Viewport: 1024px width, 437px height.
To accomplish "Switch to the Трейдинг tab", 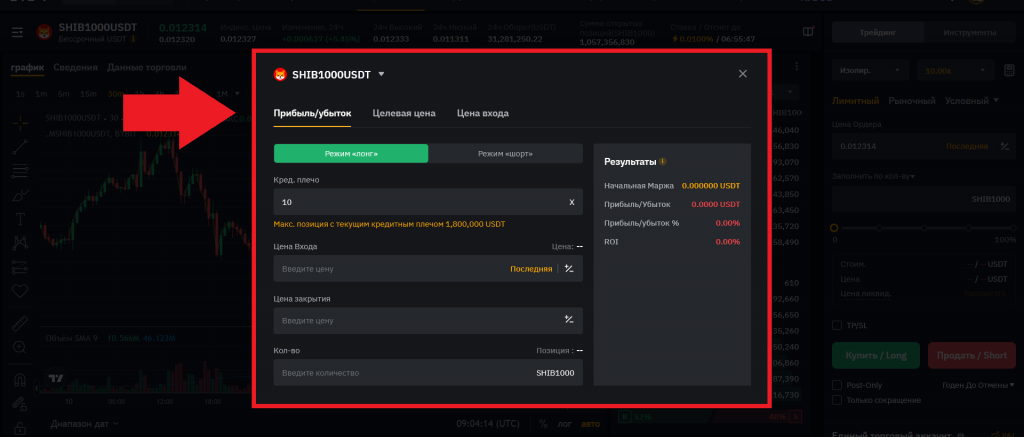I will [x=878, y=32].
